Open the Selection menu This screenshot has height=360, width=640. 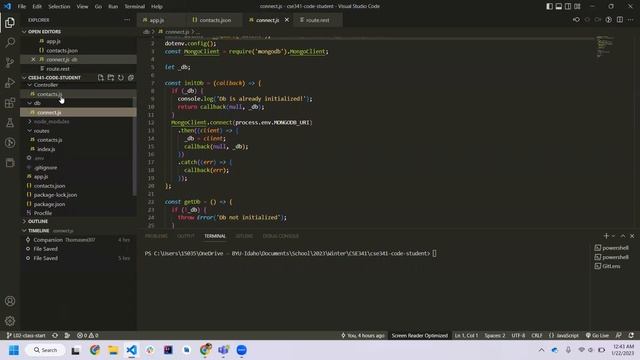point(59,6)
